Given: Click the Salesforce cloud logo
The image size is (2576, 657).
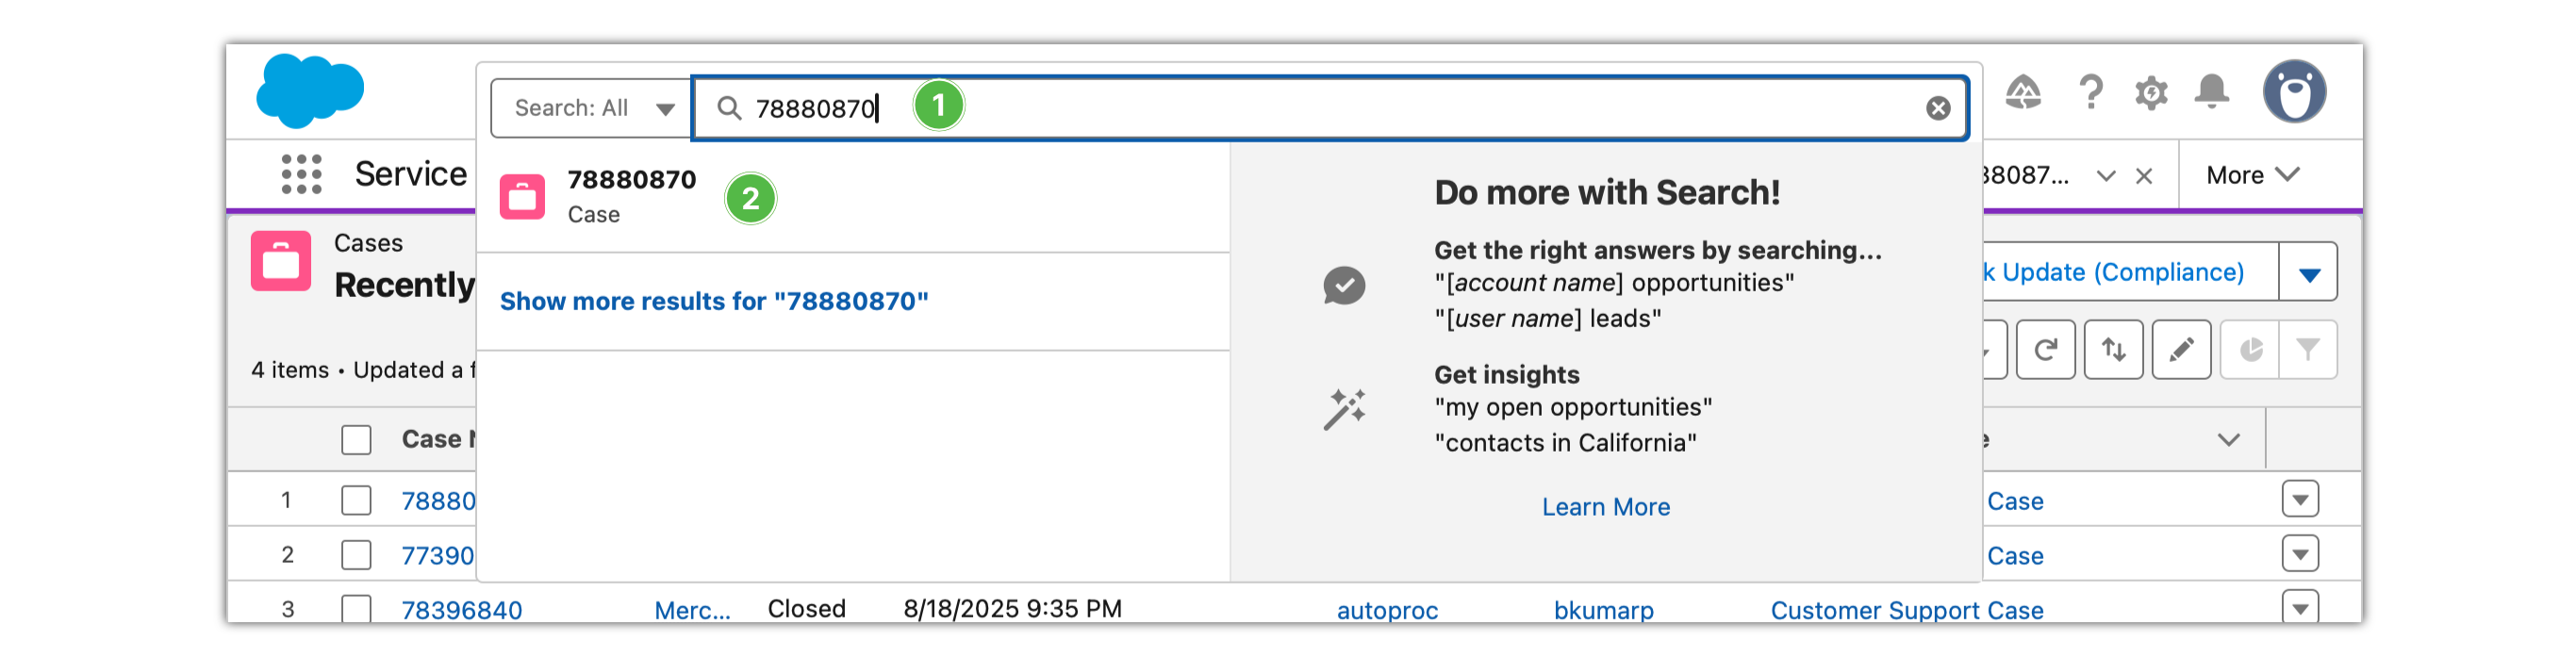Looking at the screenshot, I should tap(310, 91).
